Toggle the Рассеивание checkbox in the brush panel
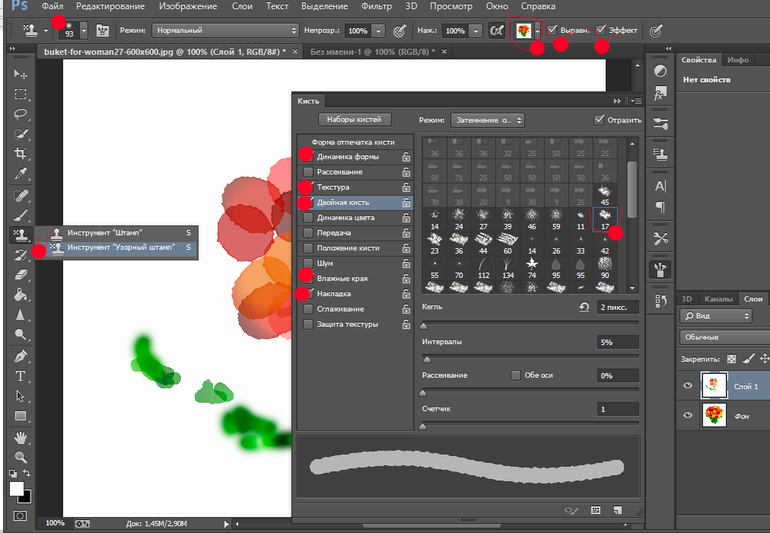770x533 pixels. click(x=309, y=172)
